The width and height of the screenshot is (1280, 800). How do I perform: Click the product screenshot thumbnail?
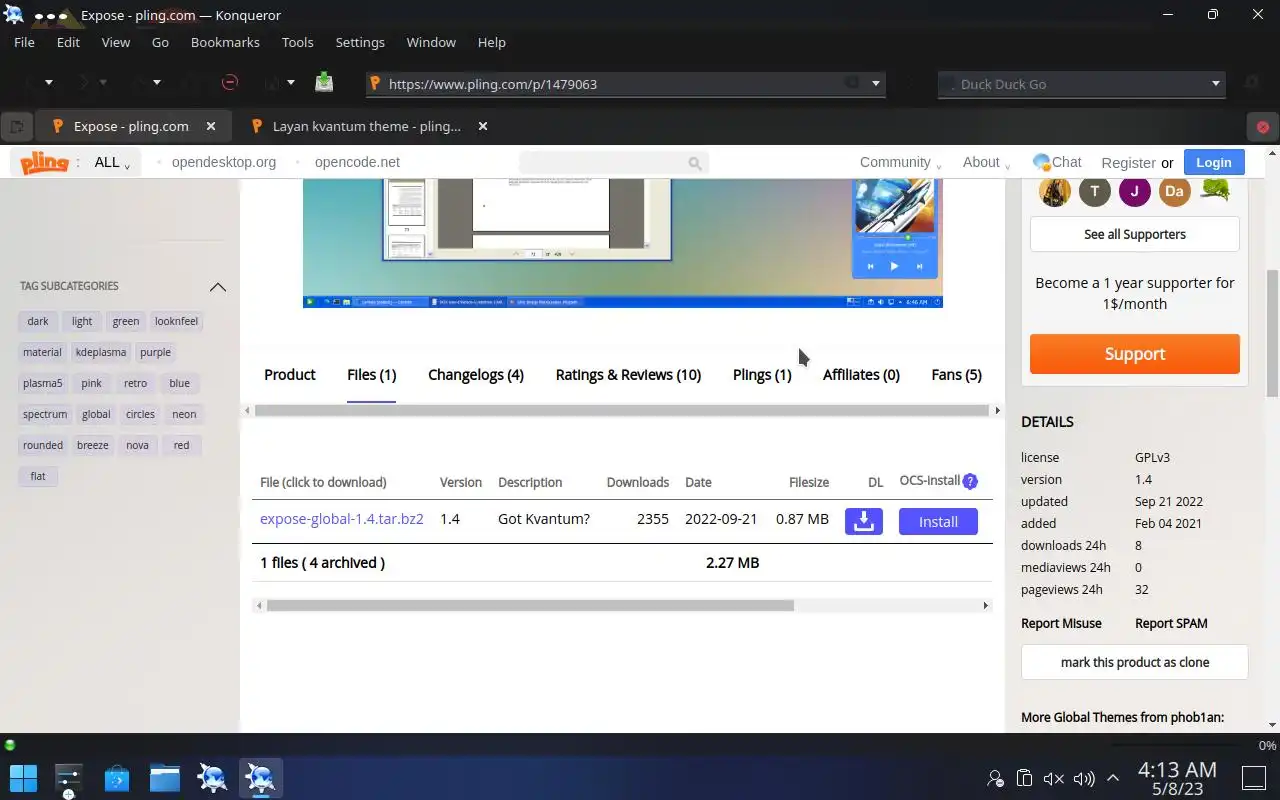click(x=622, y=243)
